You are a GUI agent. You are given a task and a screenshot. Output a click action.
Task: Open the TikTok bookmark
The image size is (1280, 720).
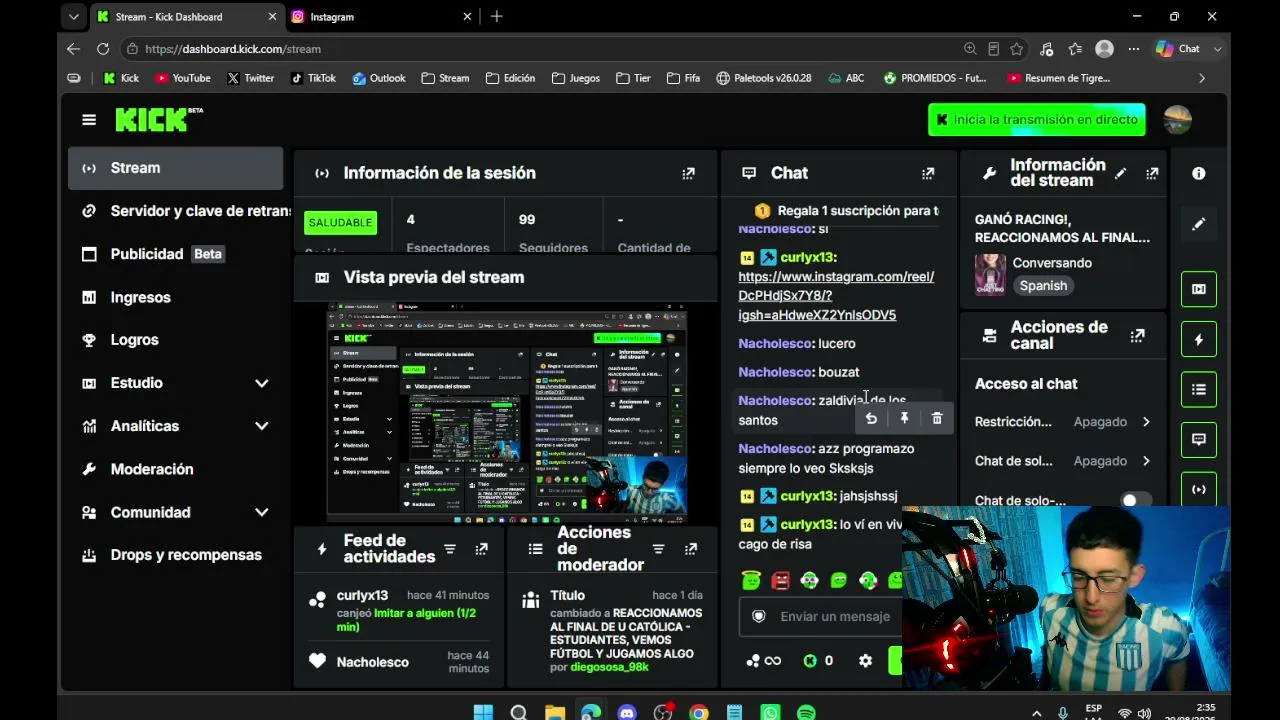coord(313,78)
